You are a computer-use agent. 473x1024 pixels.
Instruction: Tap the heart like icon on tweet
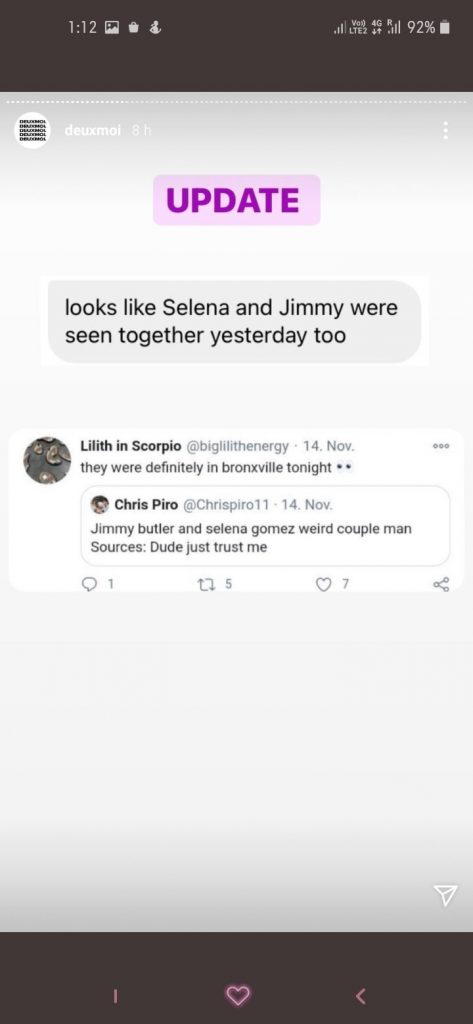click(323, 584)
